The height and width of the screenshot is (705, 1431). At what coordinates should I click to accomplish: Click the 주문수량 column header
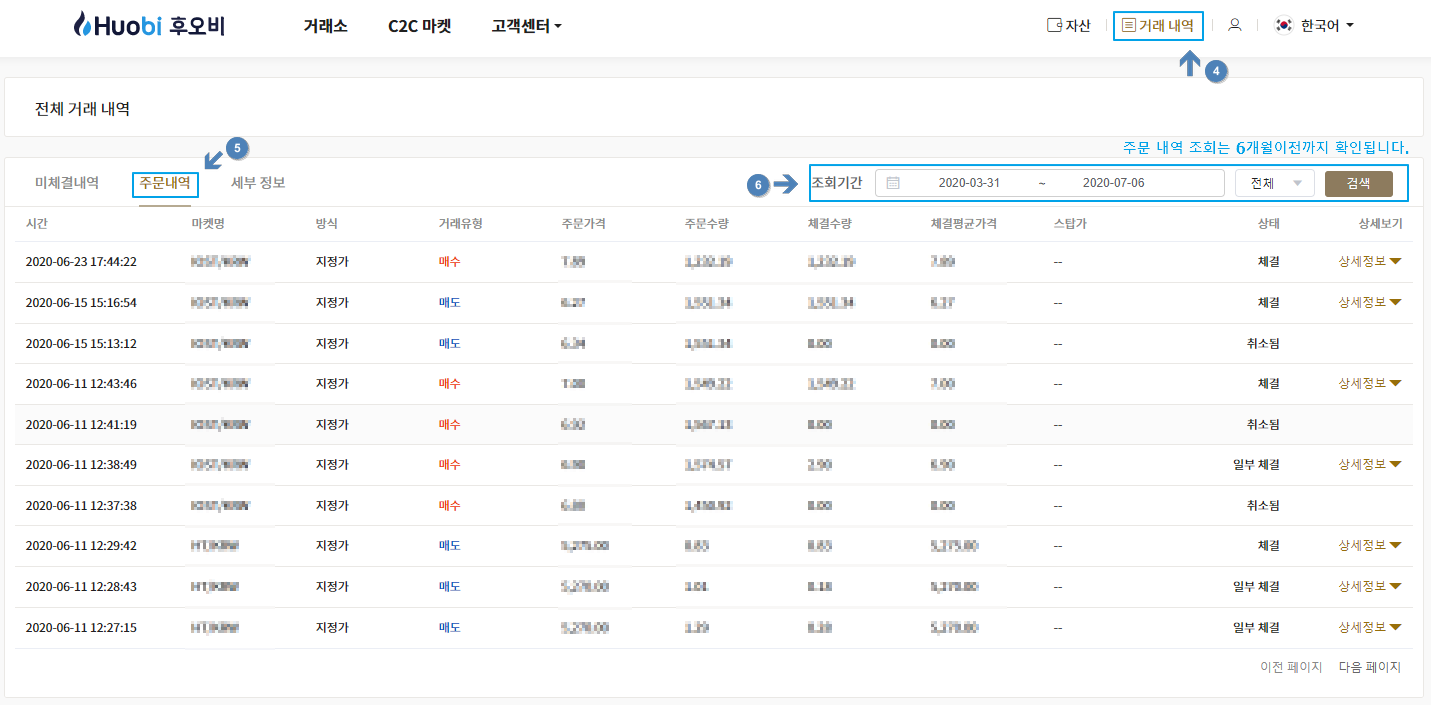[x=707, y=223]
